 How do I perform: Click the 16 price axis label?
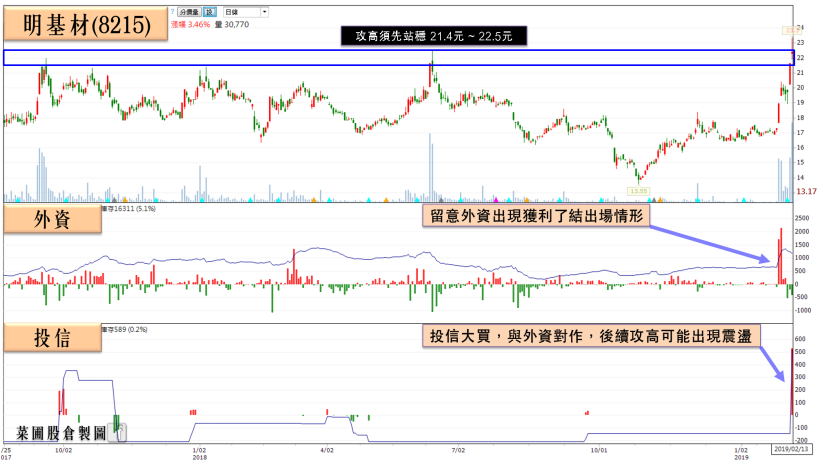[800, 148]
